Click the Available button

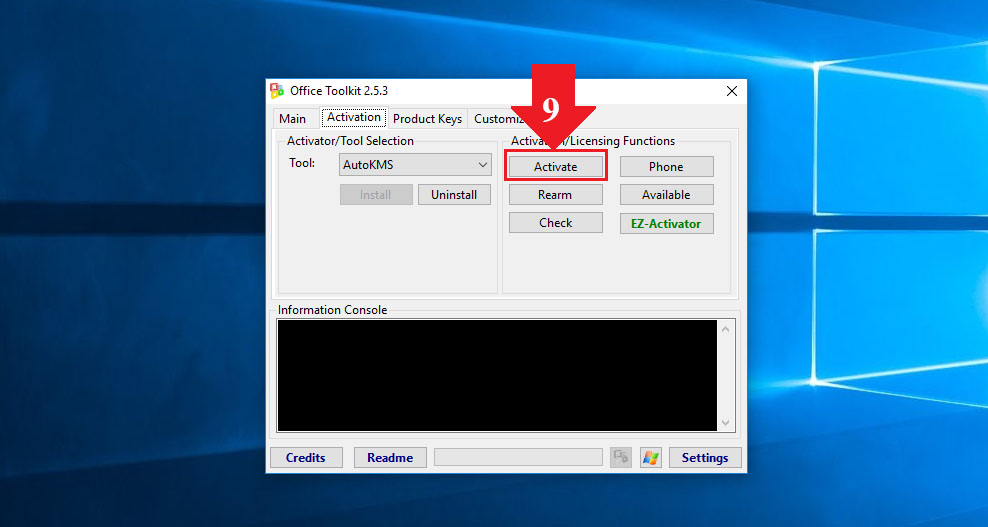[x=667, y=195]
